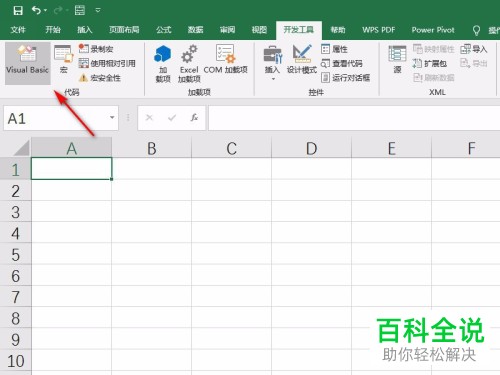
Task: Expand the Name Box dropdown arrow
Action: pos(112,117)
